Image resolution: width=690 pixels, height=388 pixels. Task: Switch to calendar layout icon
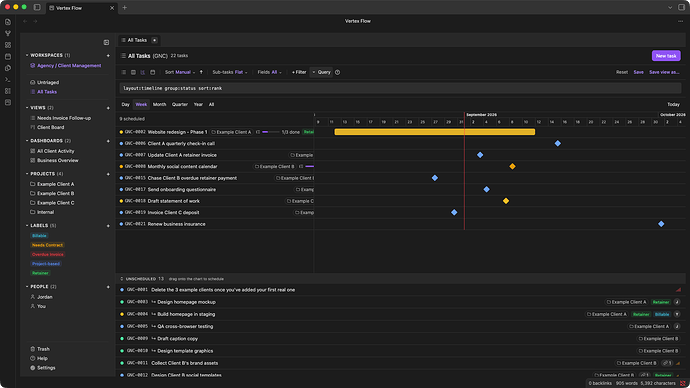[153, 72]
